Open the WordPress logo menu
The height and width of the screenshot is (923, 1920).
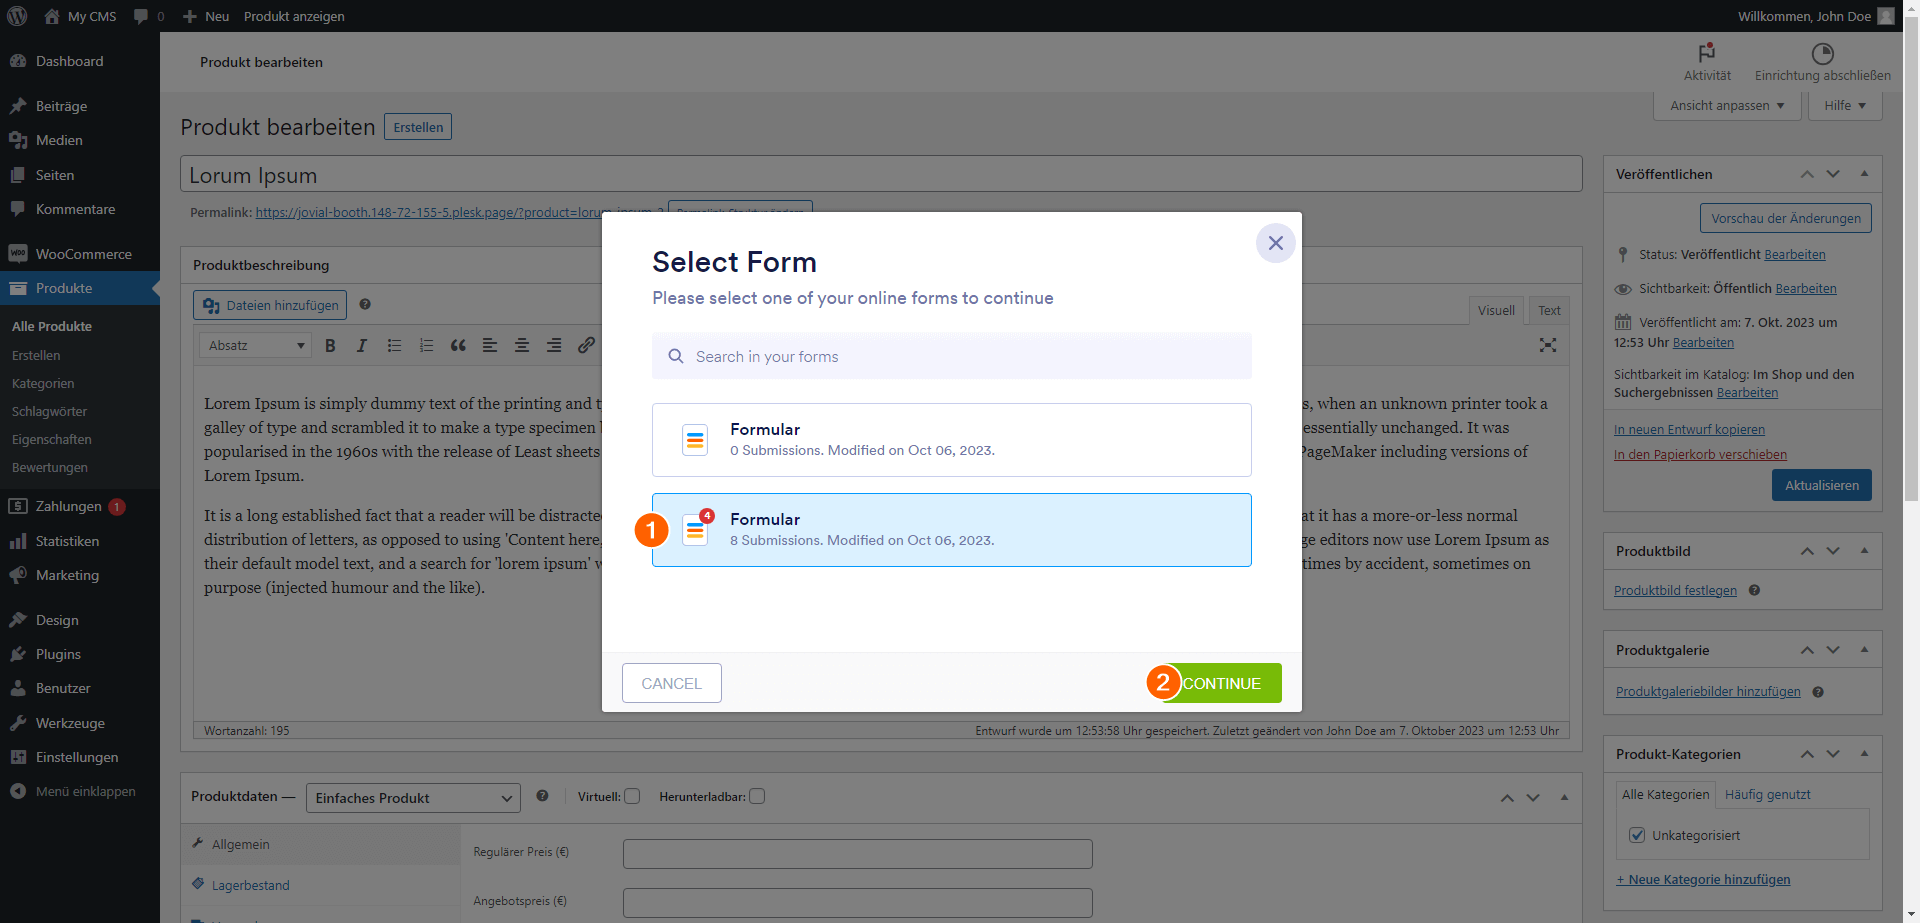point(17,16)
